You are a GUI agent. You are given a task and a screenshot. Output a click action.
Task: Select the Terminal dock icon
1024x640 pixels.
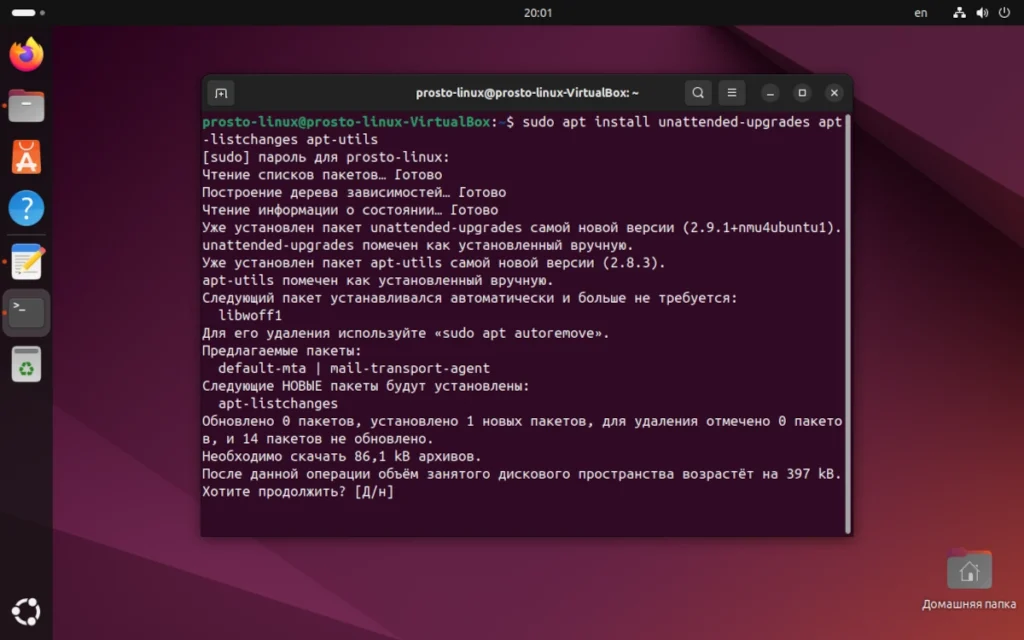tap(26, 313)
